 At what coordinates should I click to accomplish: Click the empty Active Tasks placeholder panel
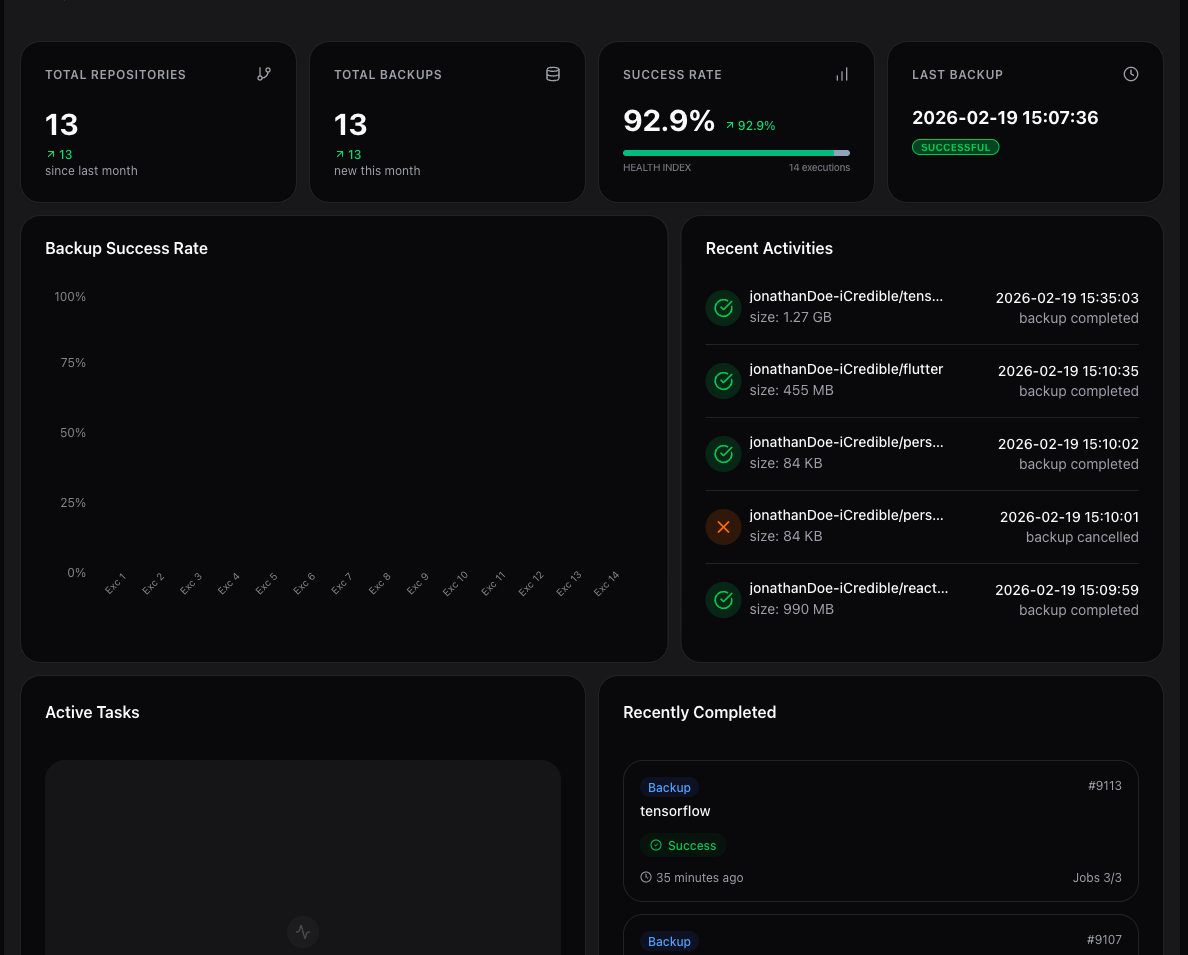(303, 856)
